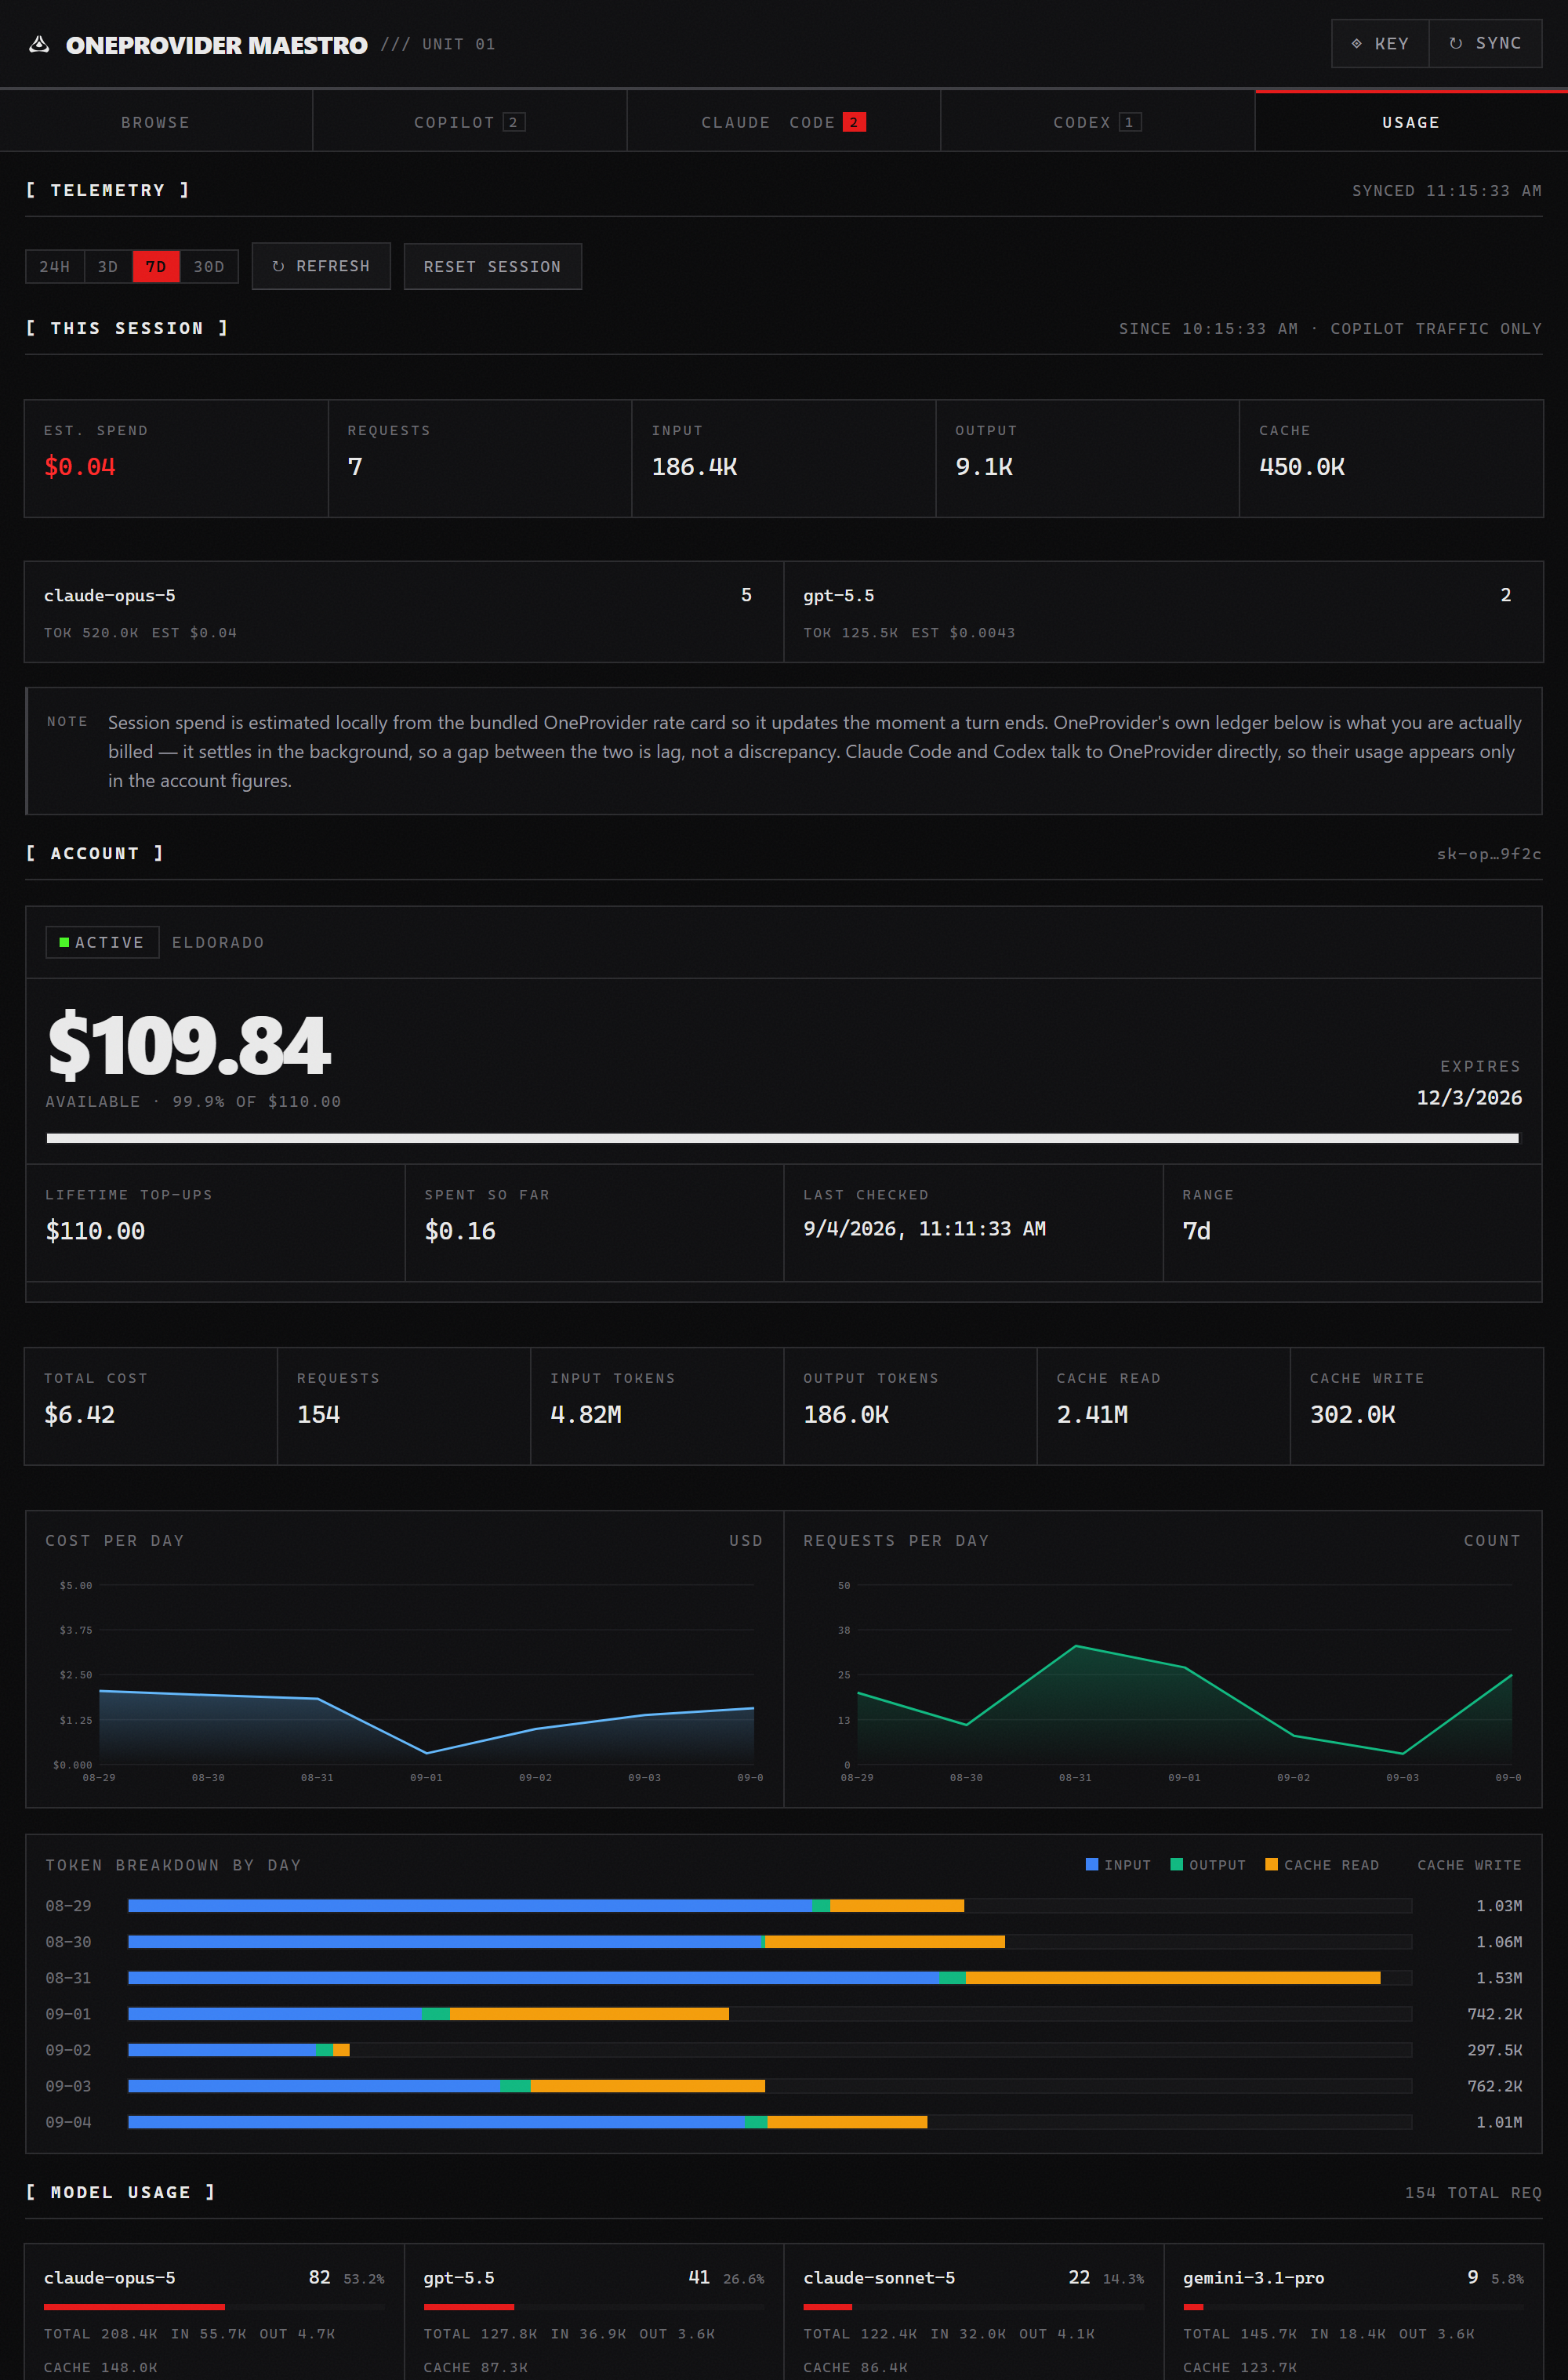
Task: Click the OneProvider Maestro logo icon
Action: [x=39, y=44]
